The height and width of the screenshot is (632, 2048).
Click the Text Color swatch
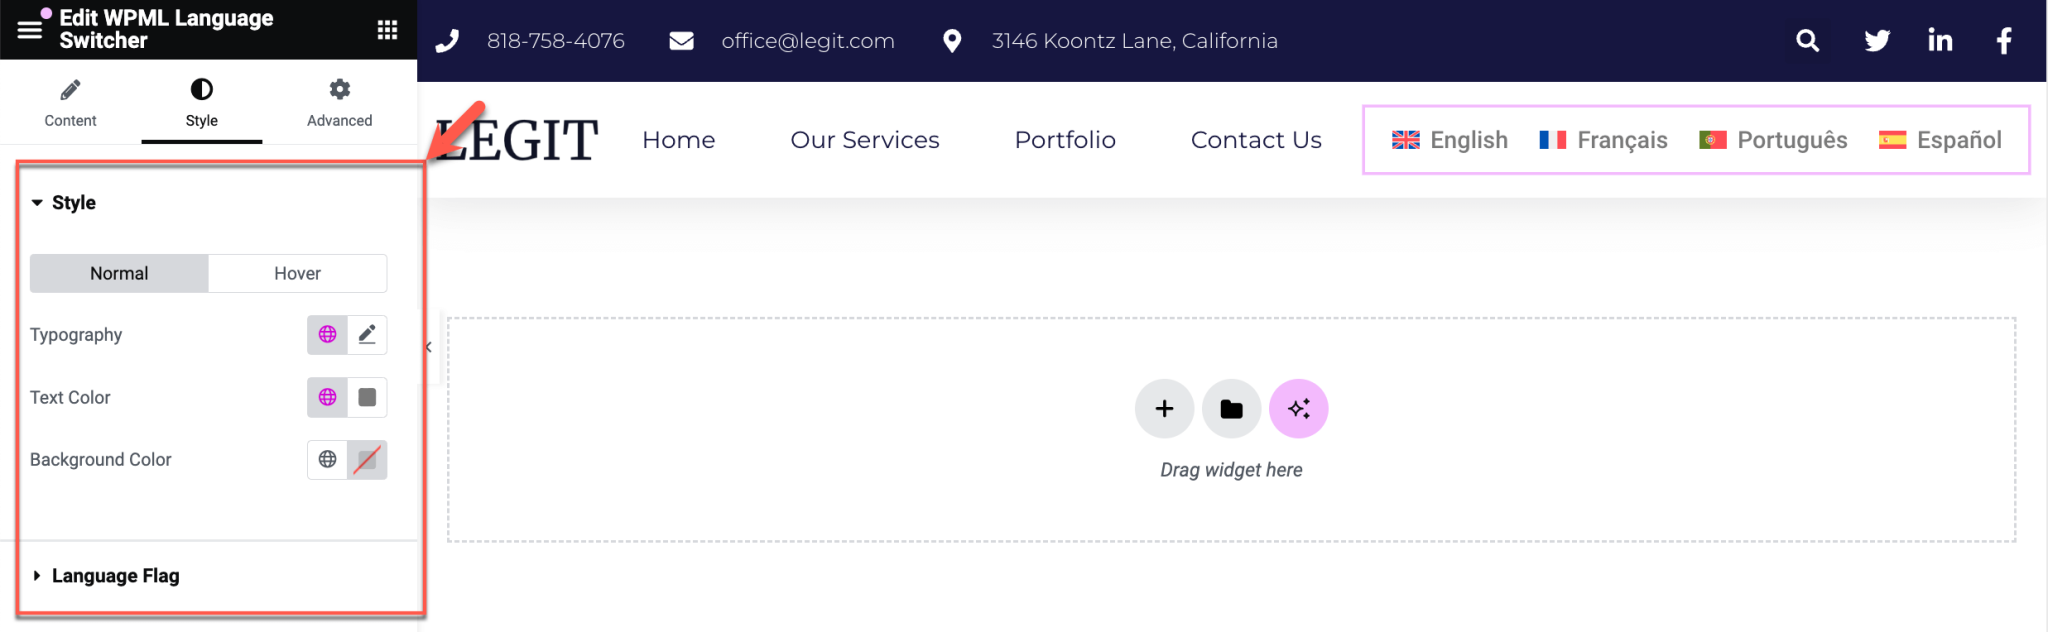pyautogui.click(x=368, y=397)
